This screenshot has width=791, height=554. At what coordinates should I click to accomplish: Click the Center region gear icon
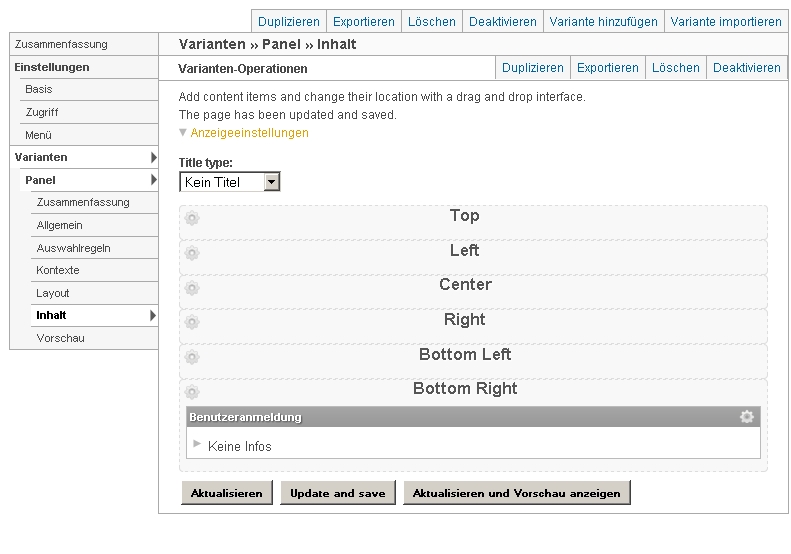192,288
